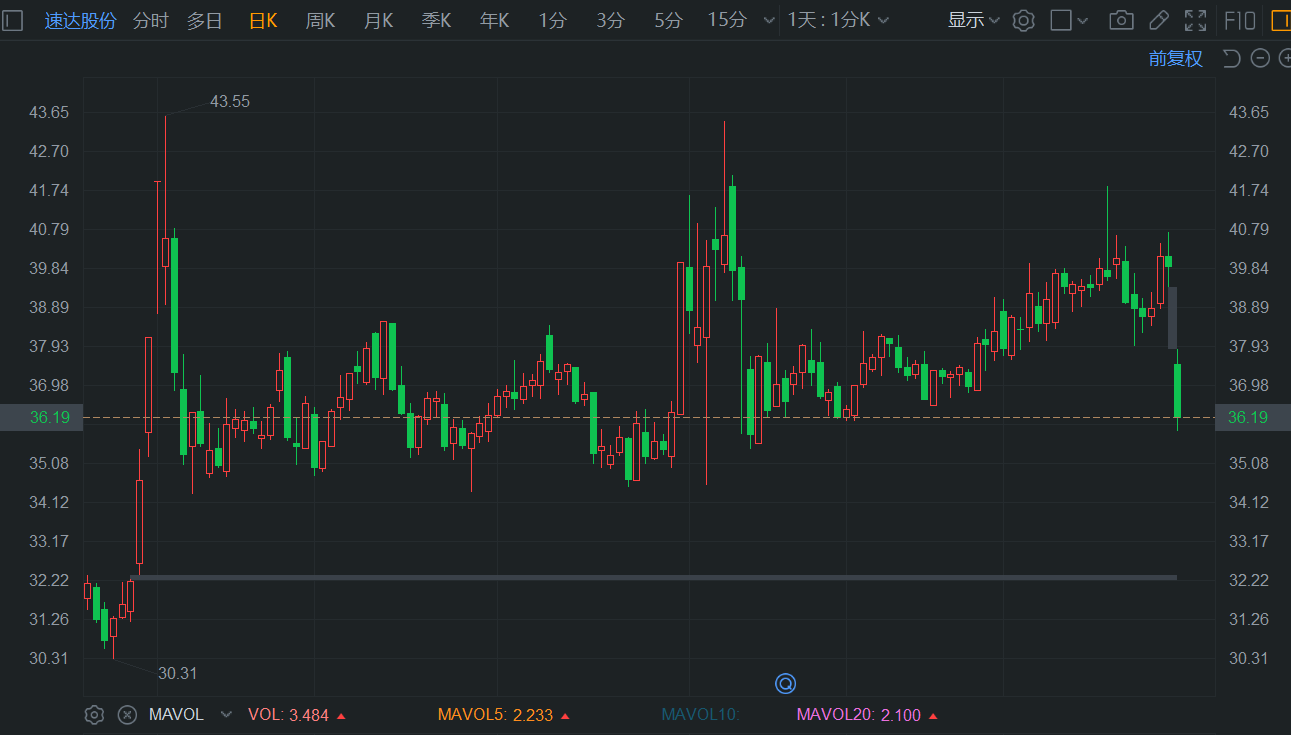The height and width of the screenshot is (735, 1291).
Task: Select the pencil drawing tool
Action: point(1158,20)
